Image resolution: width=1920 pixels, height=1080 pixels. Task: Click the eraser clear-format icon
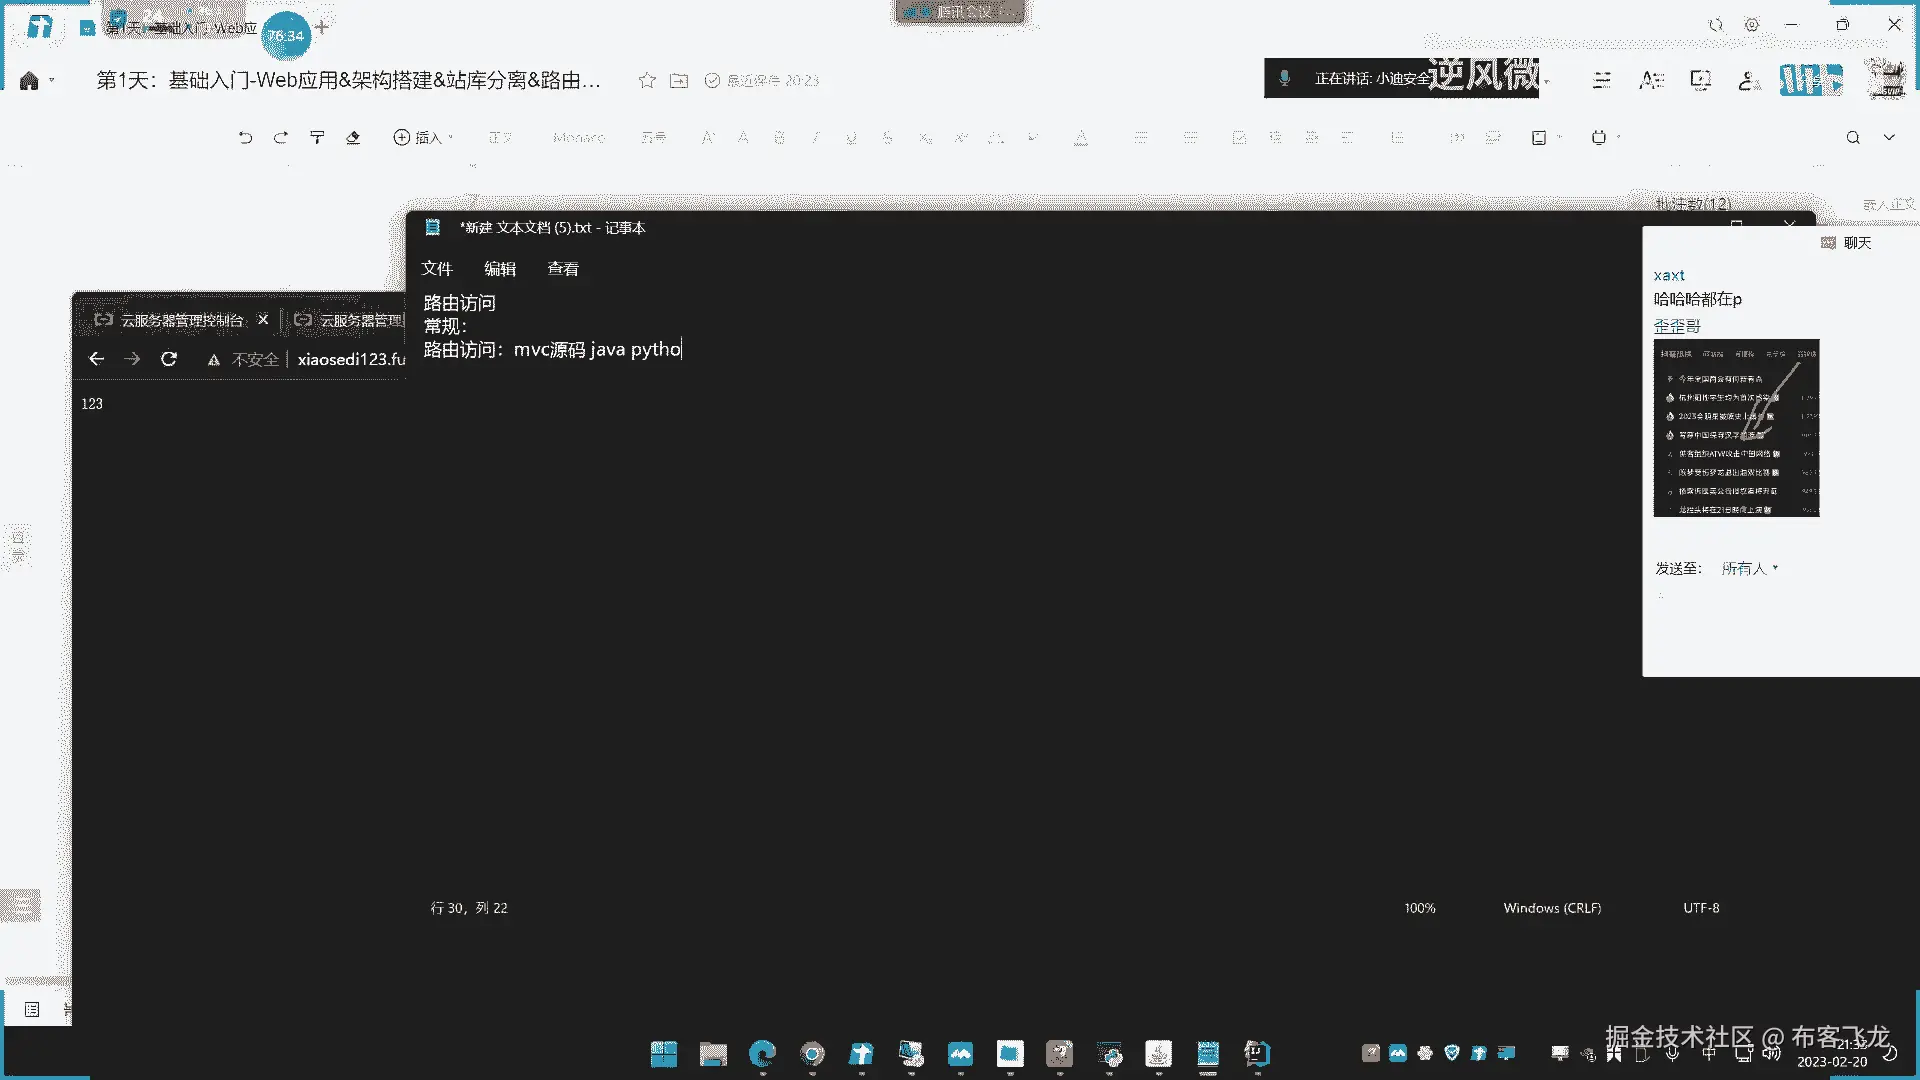[x=353, y=138]
